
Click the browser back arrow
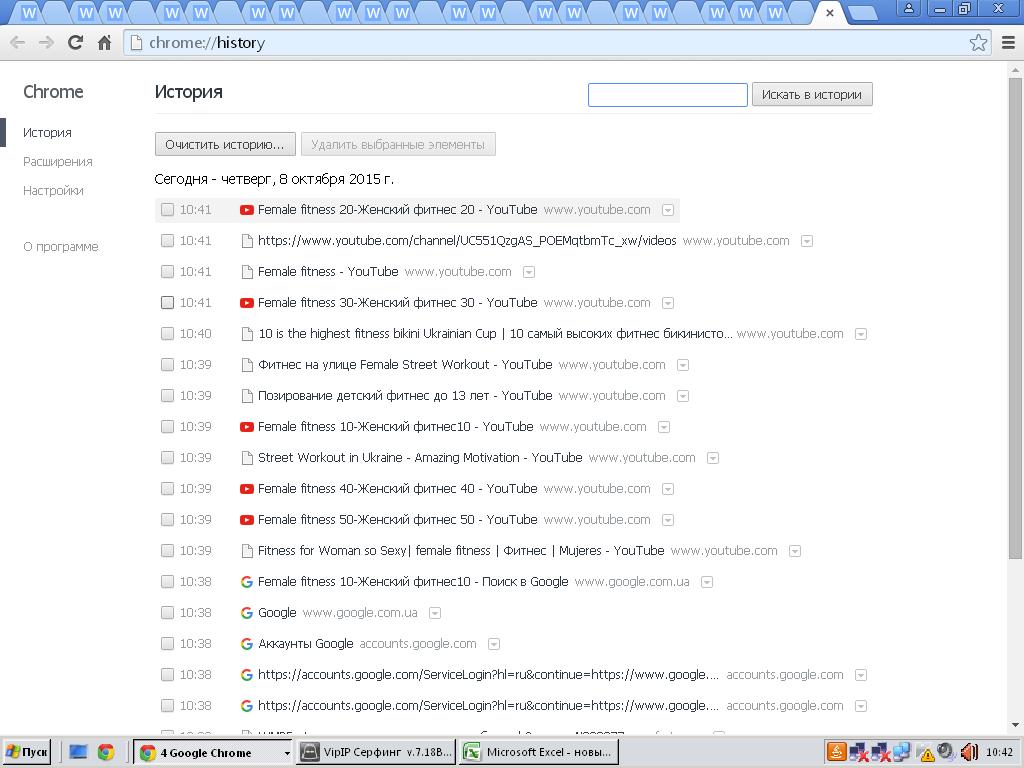(x=18, y=43)
